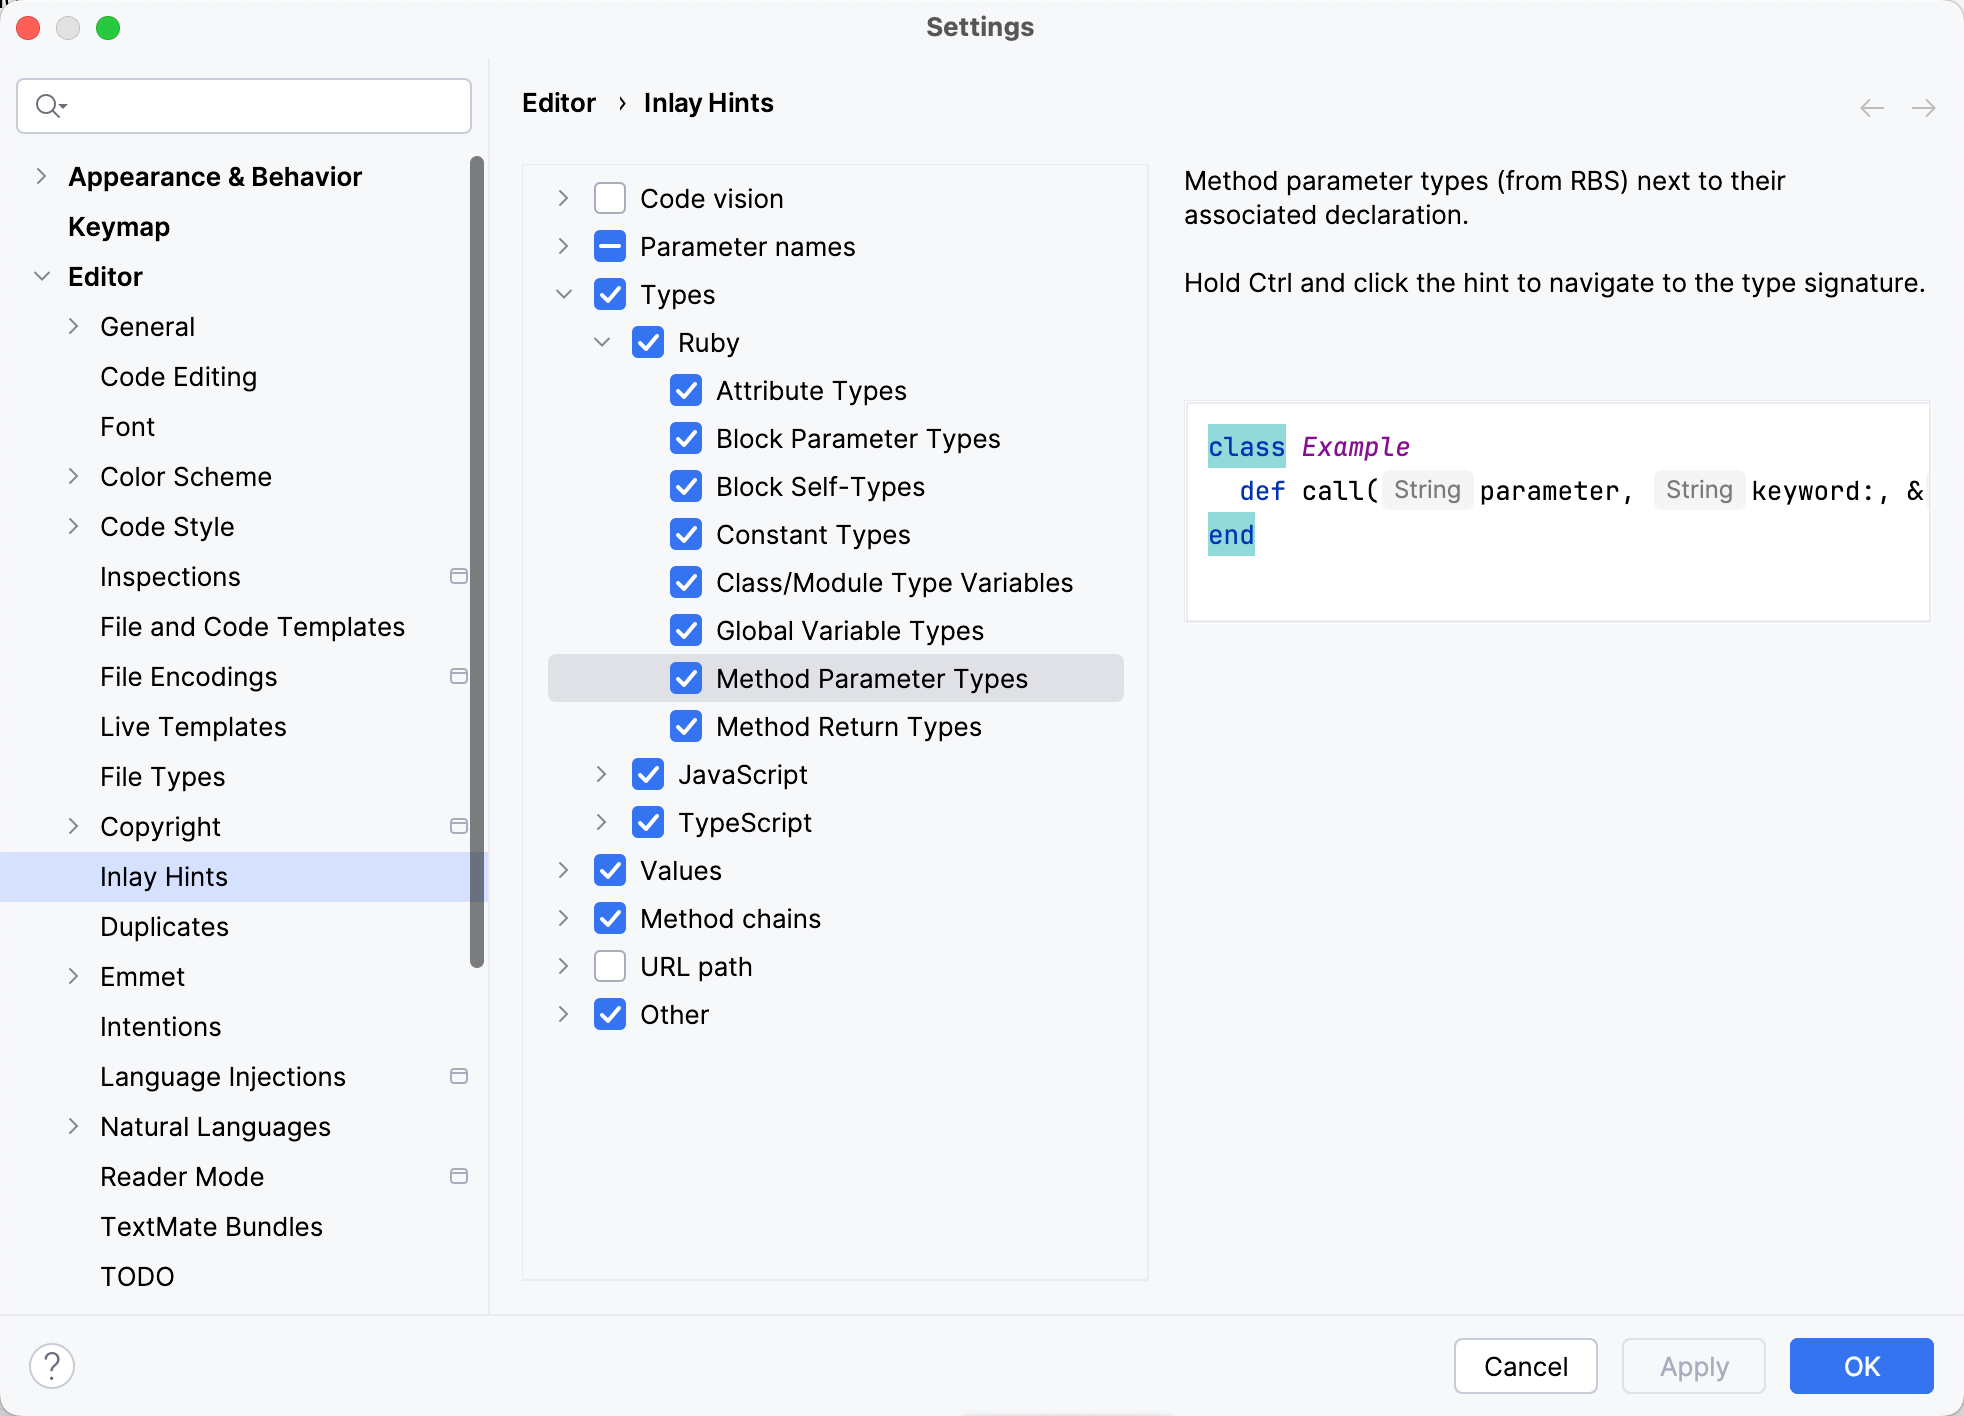Uncheck Method Return Types
1964x1416 pixels.
click(x=686, y=727)
